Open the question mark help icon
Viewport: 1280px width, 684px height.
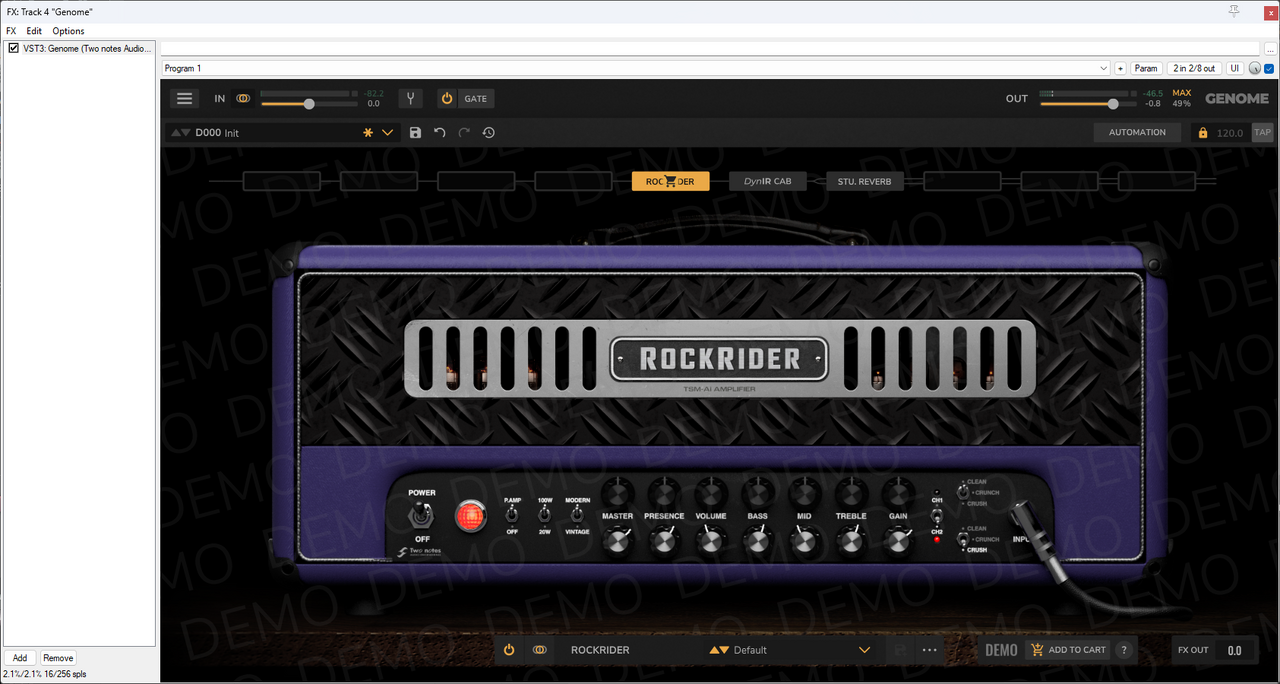click(x=1124, y=650)
